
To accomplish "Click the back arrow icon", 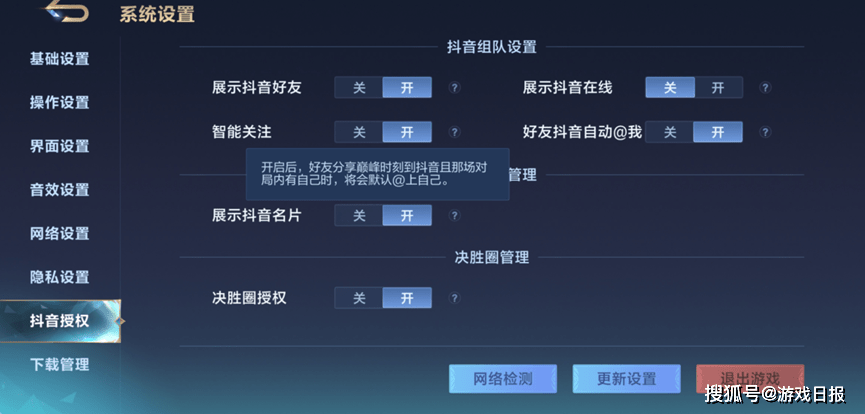I will 66,13.
